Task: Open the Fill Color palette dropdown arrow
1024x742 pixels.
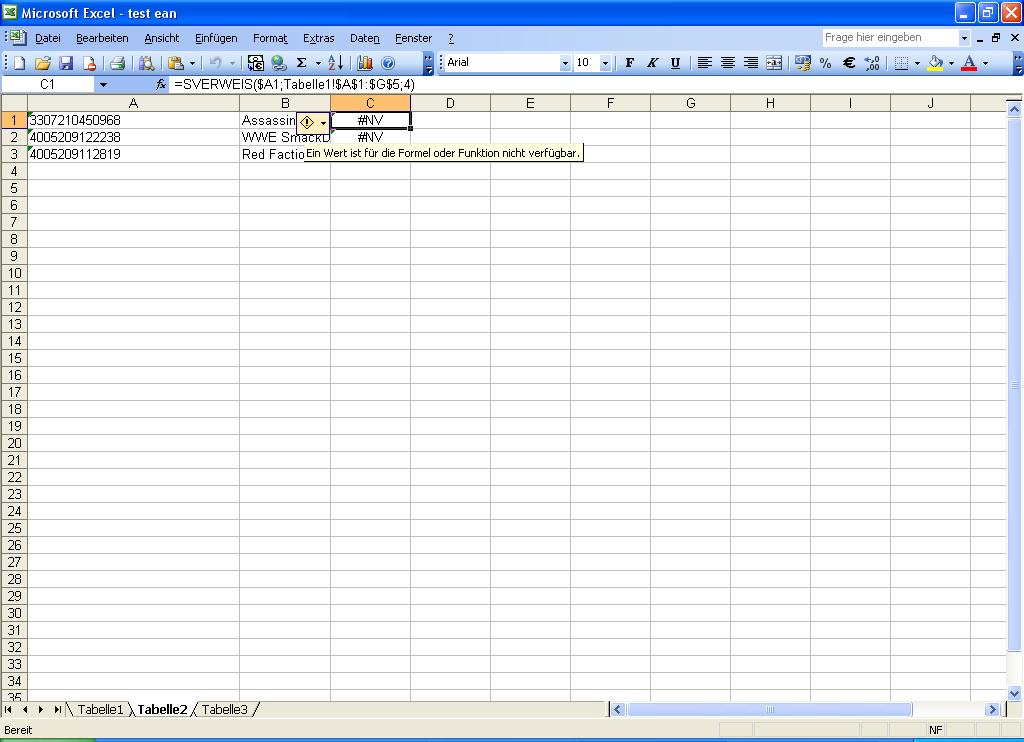Action: (x=951, y=63)
